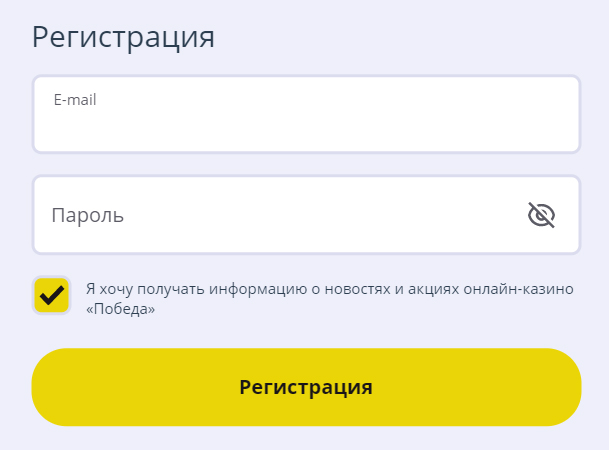Uncheck the casino news subscription checkbox
The image size is (609, 450).
click(52, 295)
